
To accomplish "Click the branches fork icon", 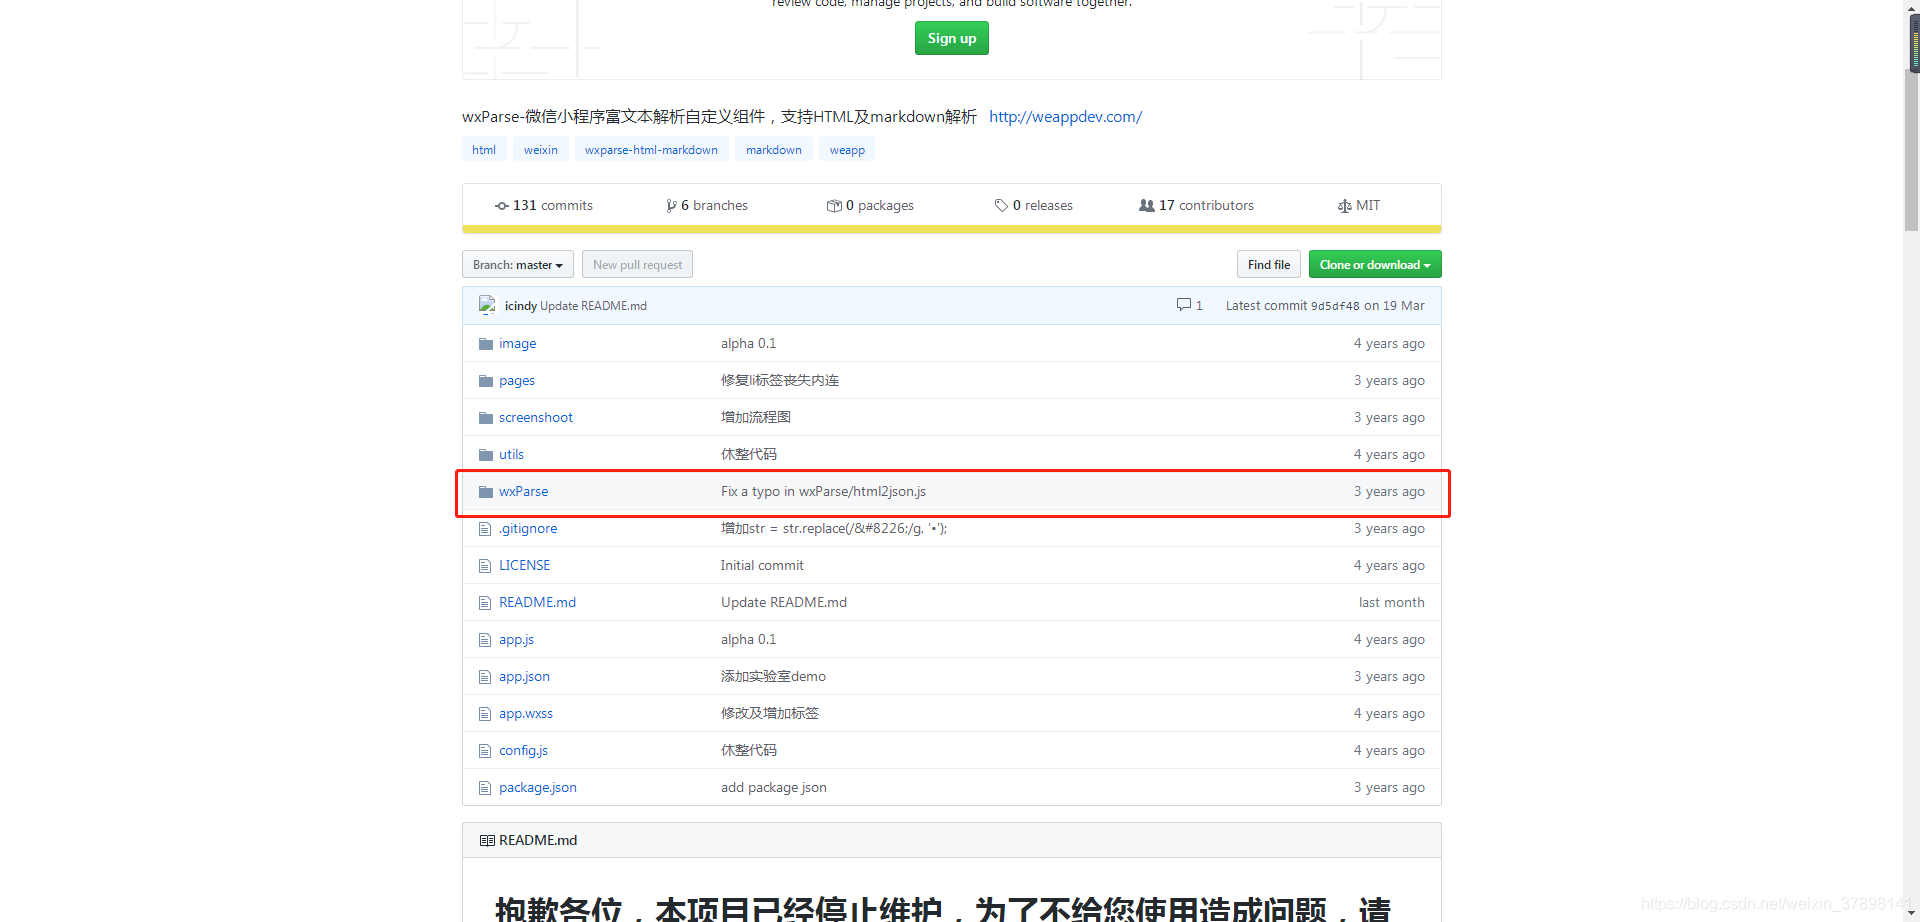I will (x=671, y=206).
